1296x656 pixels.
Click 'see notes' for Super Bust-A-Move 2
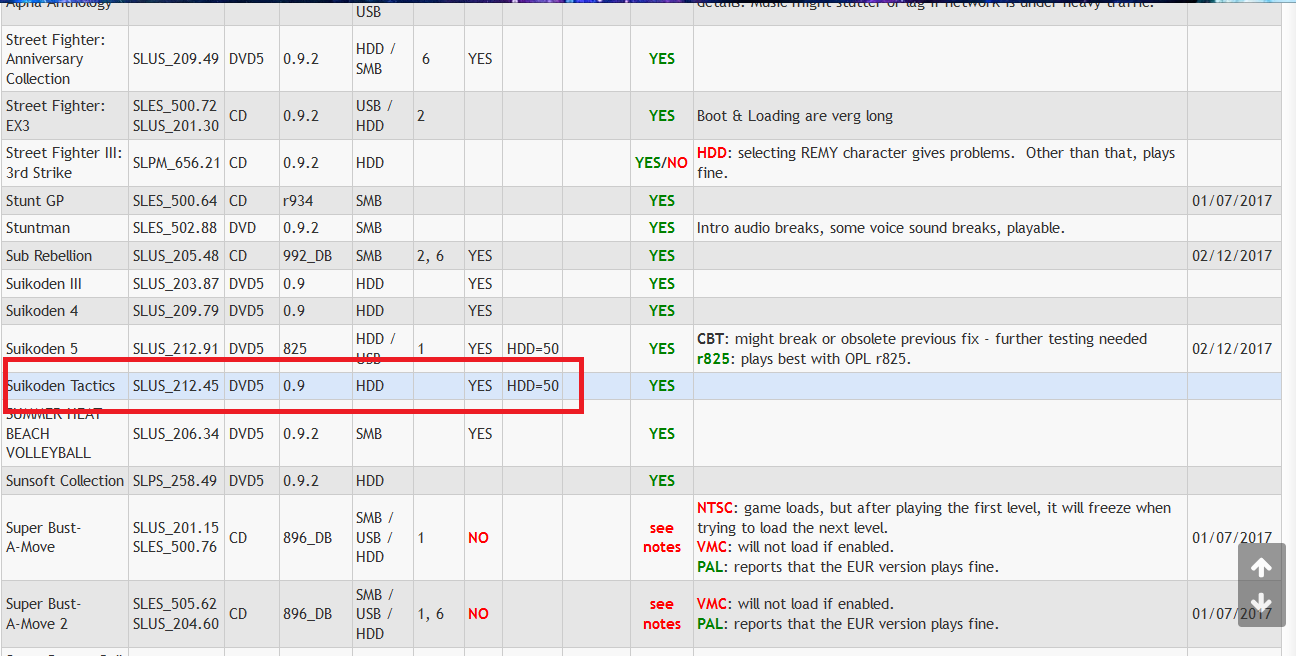(x=661, y=613)
